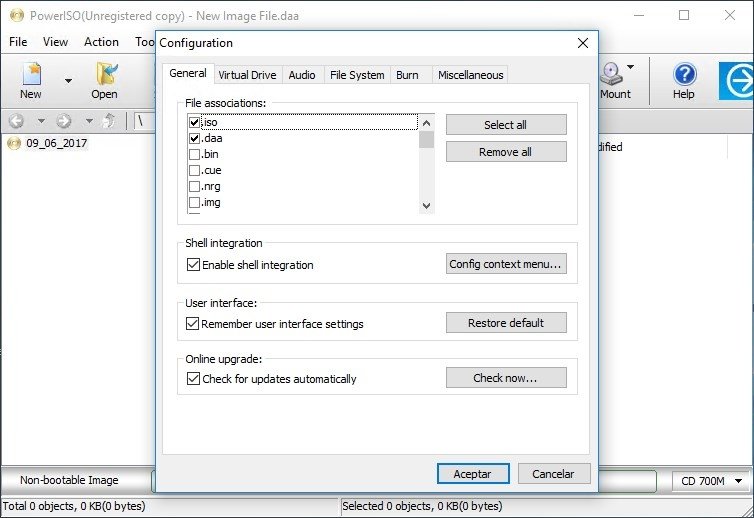Confirm with the Aceptar button
The width and height of the screenshot is (754, 518).
pos(473,474)
